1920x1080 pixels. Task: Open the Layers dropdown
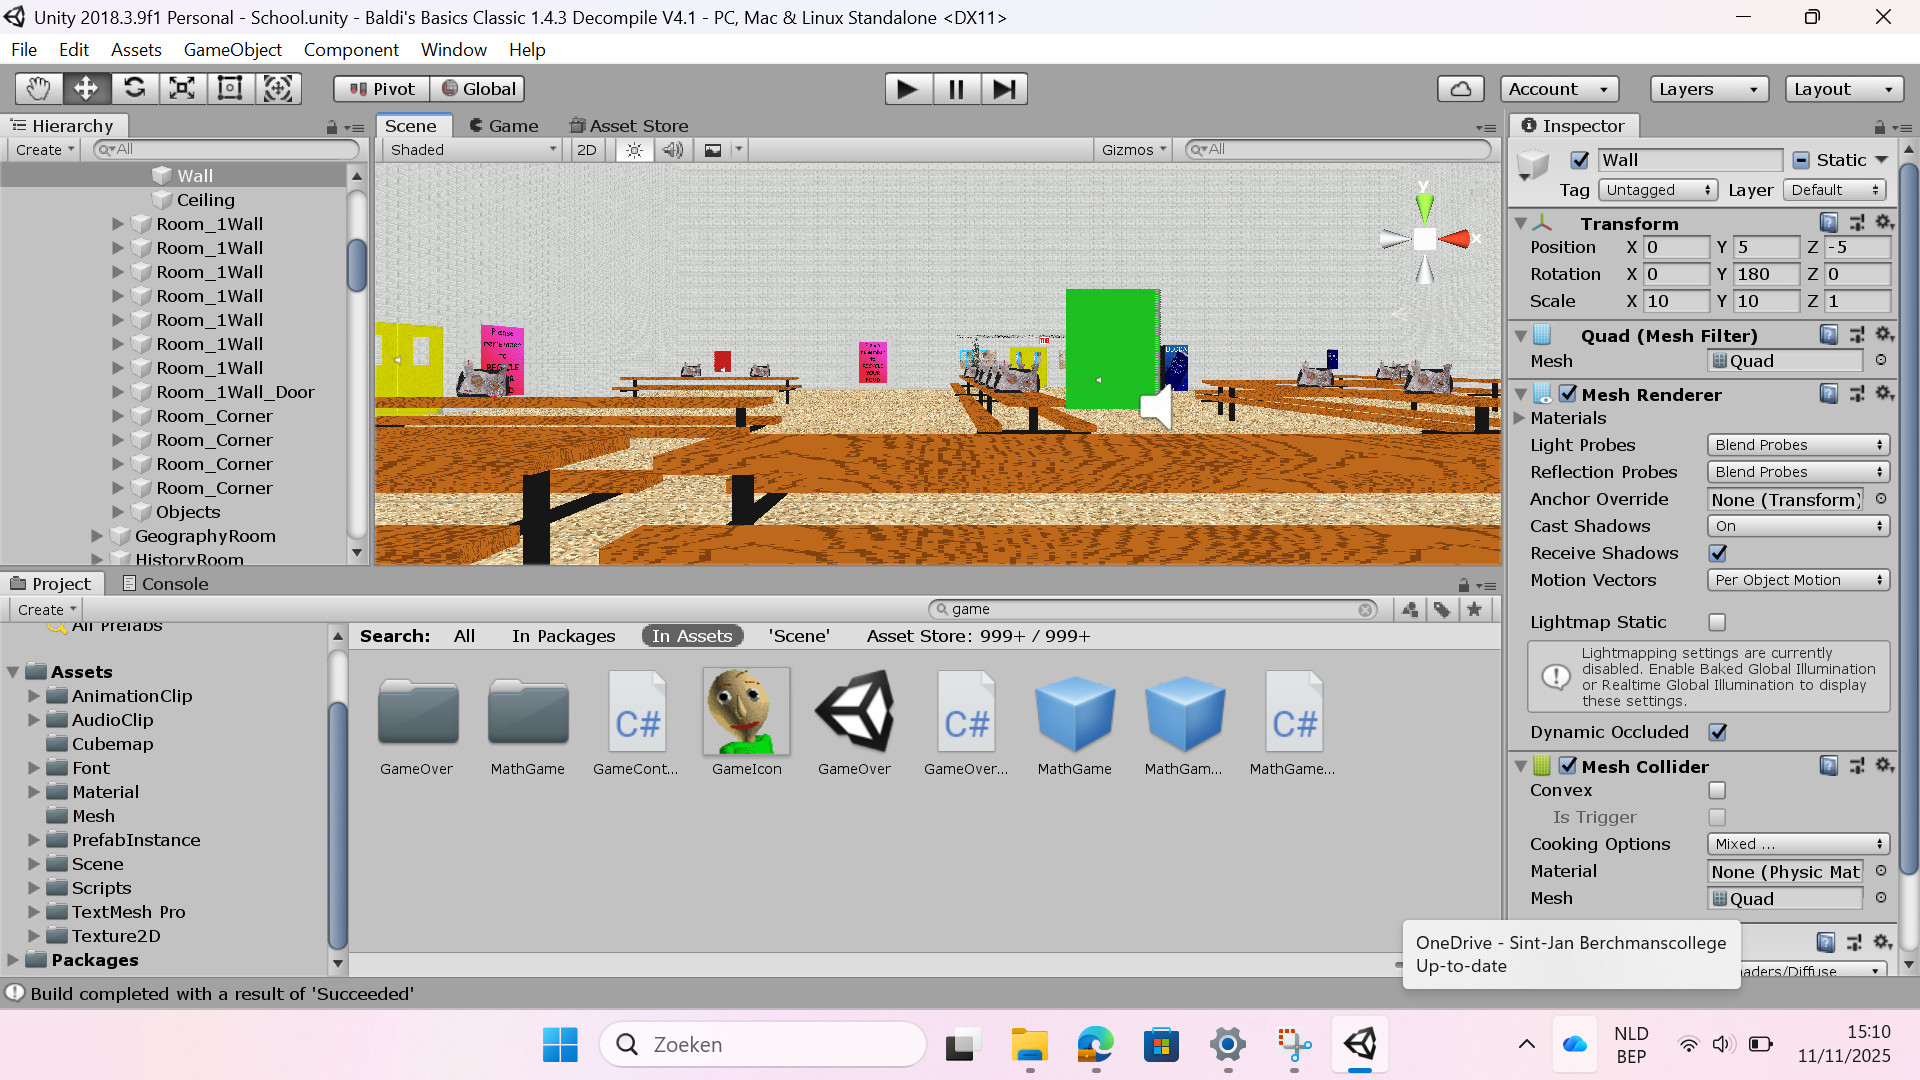1708,89
